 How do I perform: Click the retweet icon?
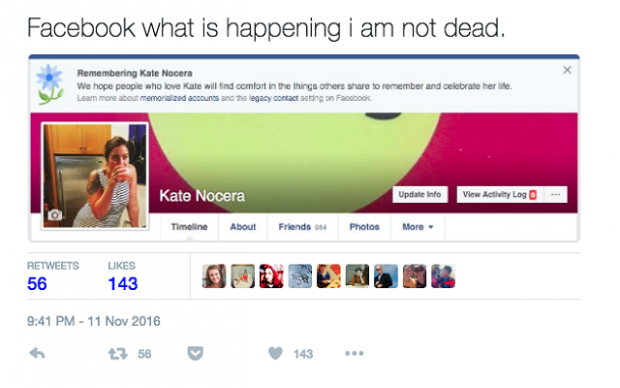tap(118, 354)
